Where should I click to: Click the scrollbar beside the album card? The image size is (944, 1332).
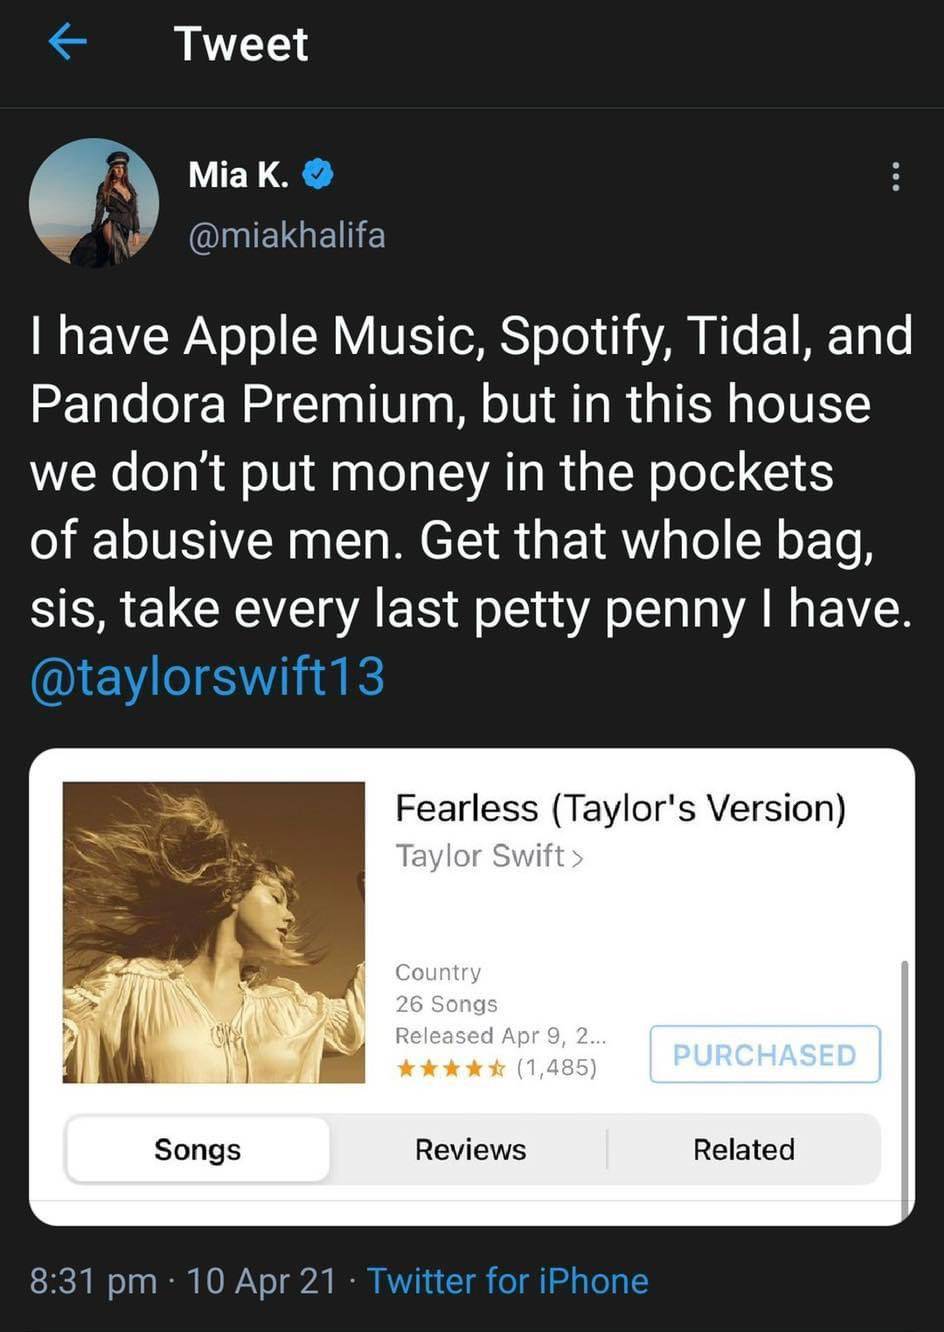904,1089
